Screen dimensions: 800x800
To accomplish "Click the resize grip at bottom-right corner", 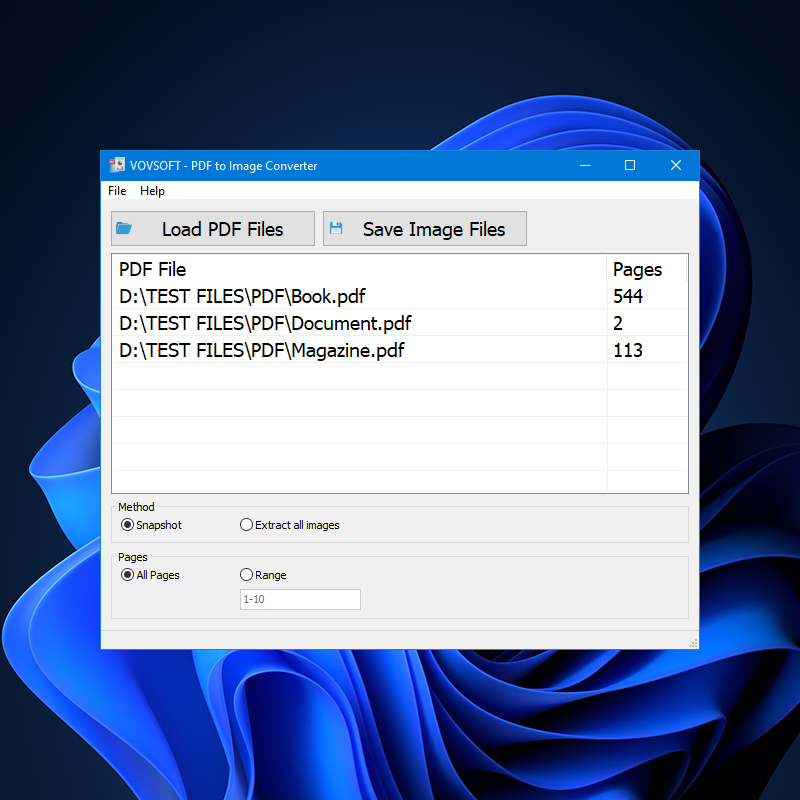I will pyautogui.click(x=693, y=641).
